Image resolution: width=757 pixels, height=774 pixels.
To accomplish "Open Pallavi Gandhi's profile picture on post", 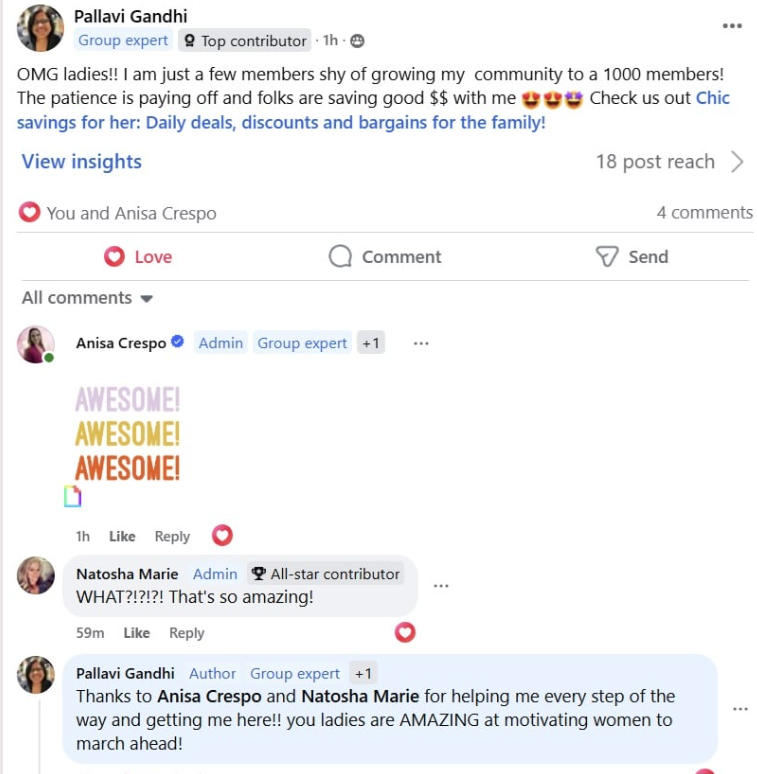I will point(41,28).
